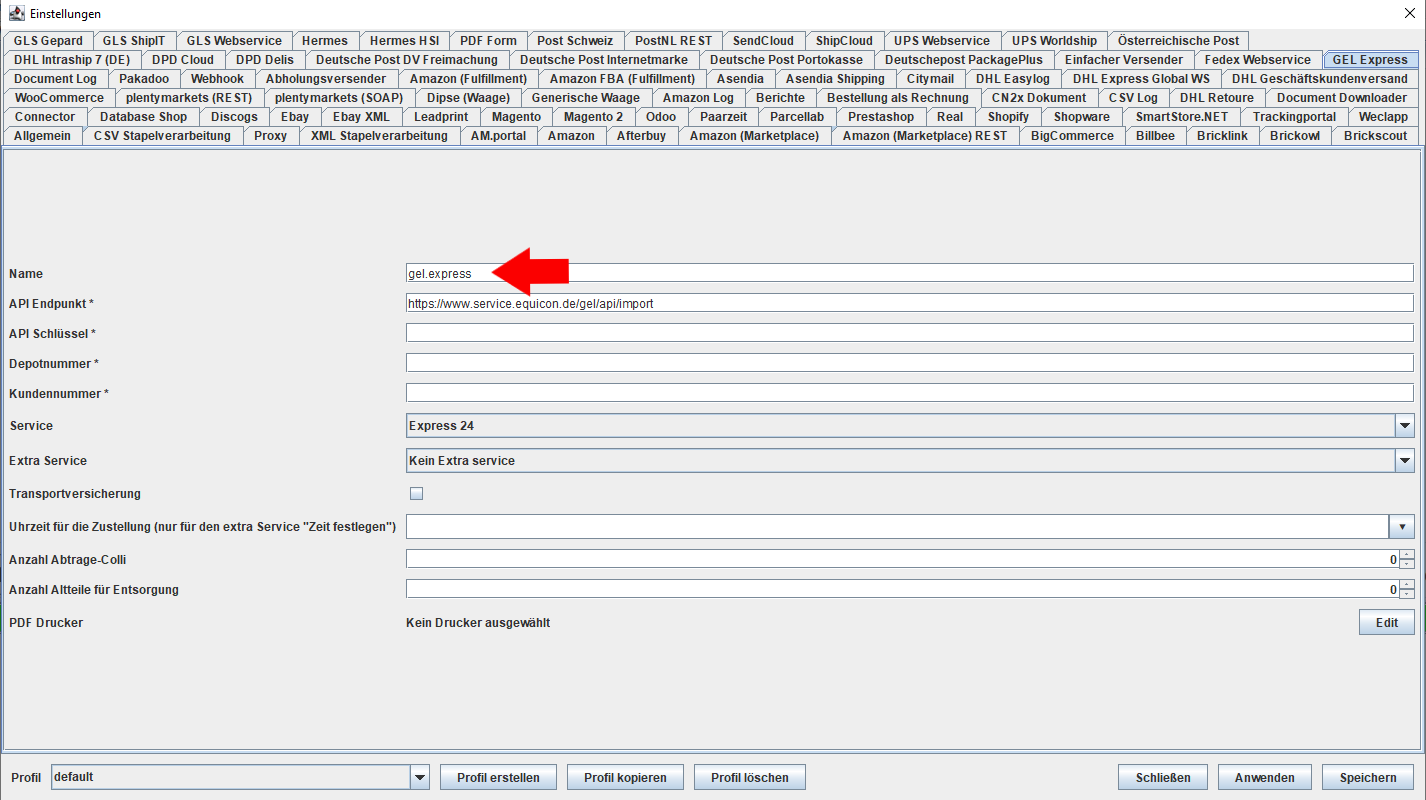Open the Shopify tab
The height and width of the screenshot is (800, 1426).
[x=1008, y=117]
